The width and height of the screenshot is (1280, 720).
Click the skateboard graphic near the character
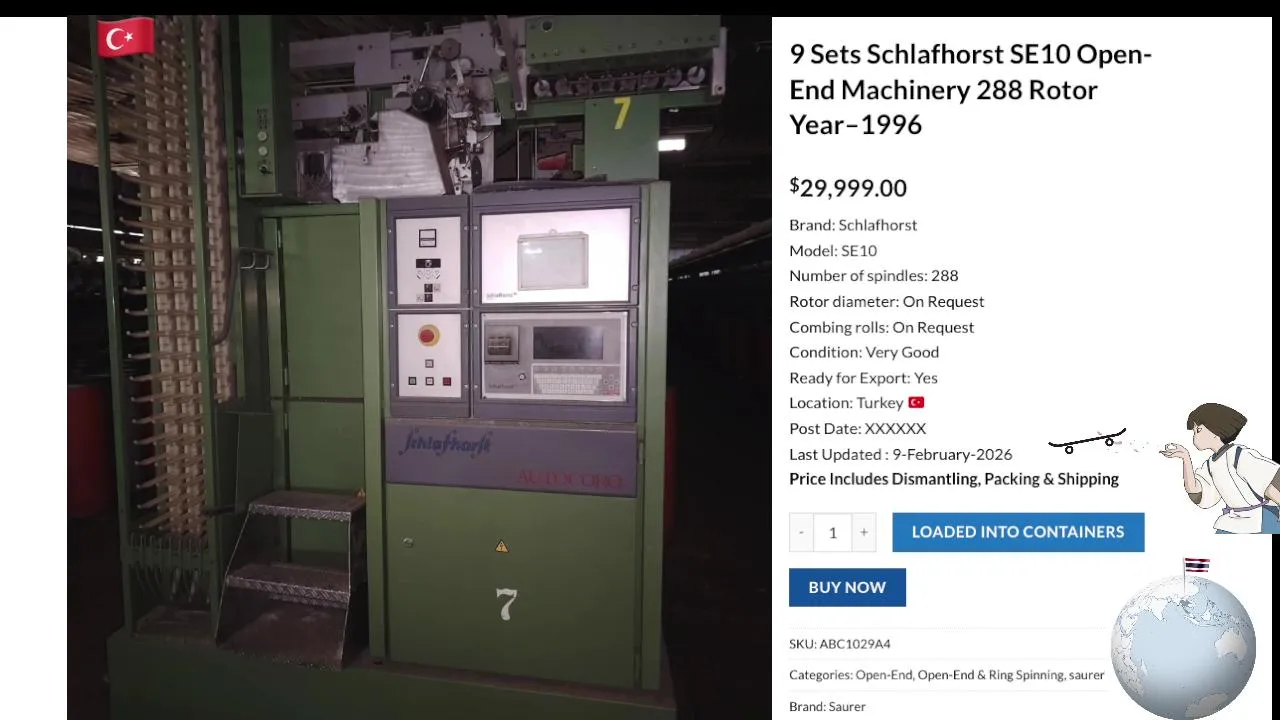coord(1087,441)
